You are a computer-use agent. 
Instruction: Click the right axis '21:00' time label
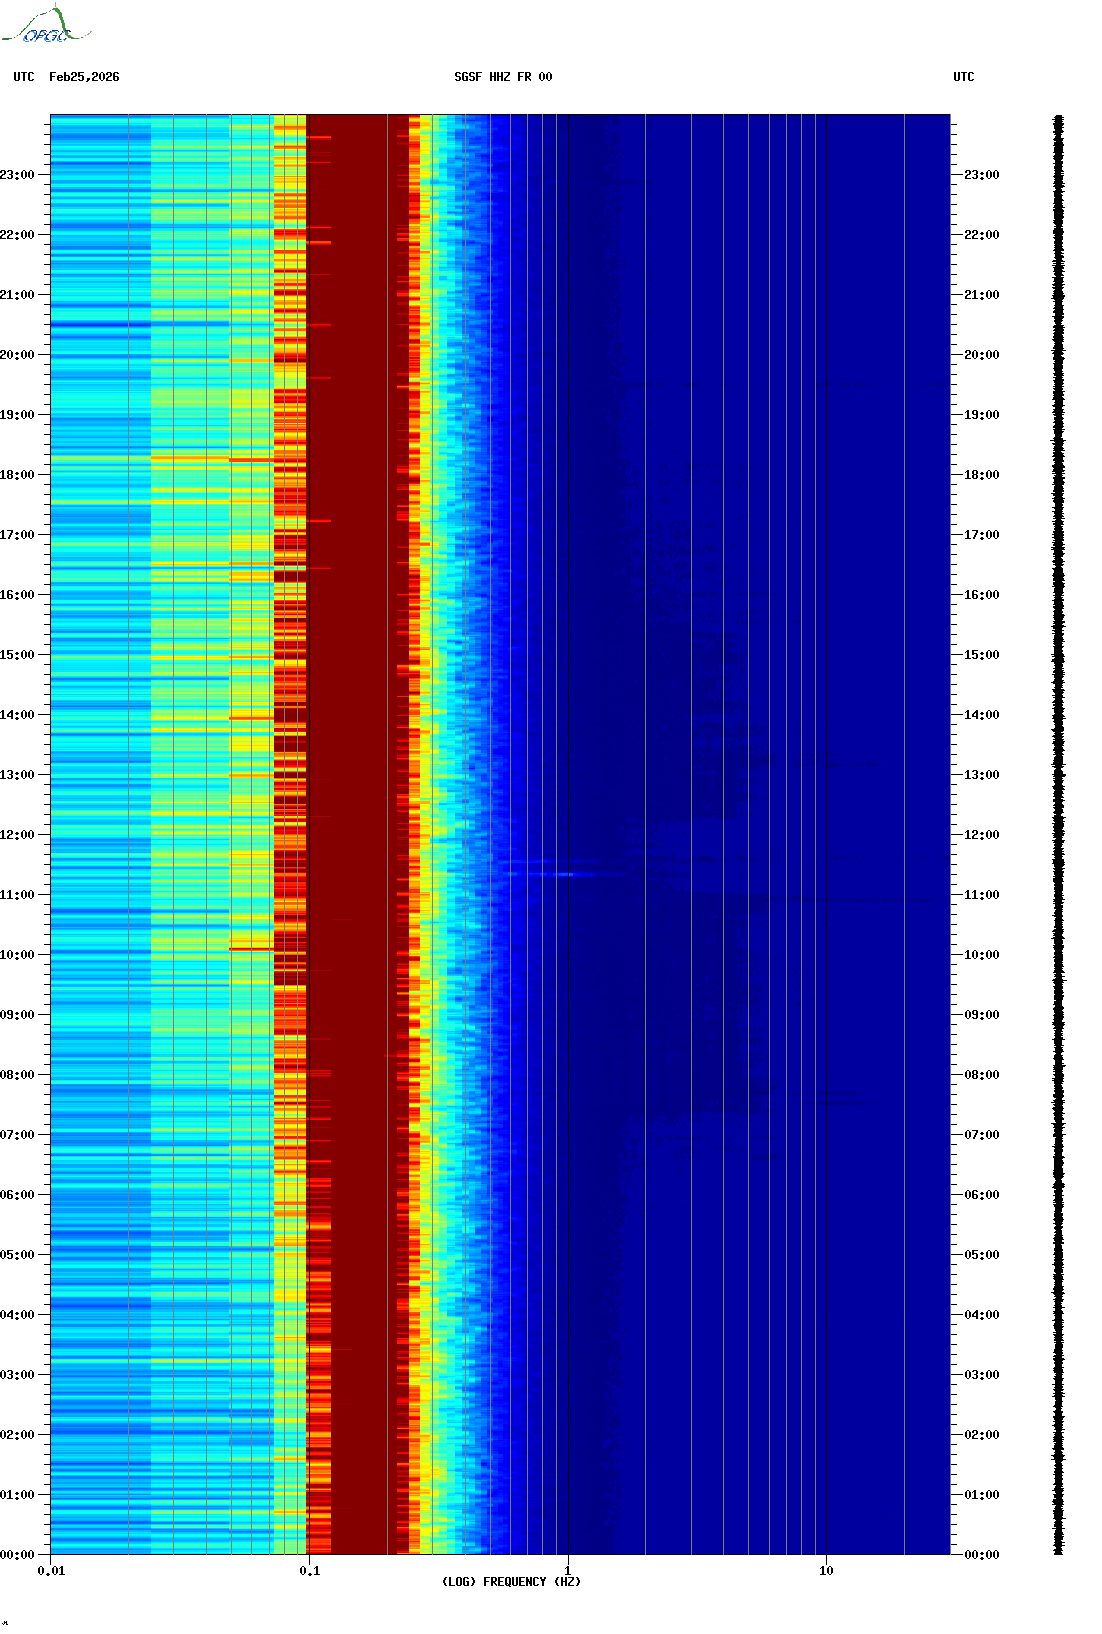(982, 295)
